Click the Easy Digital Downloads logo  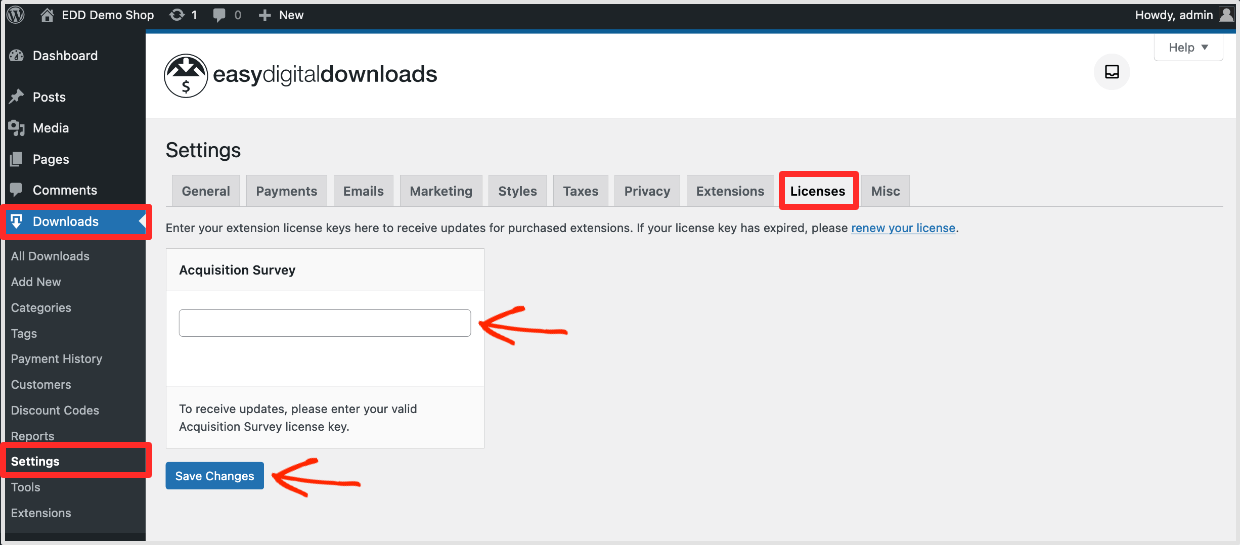click(301, 74)
